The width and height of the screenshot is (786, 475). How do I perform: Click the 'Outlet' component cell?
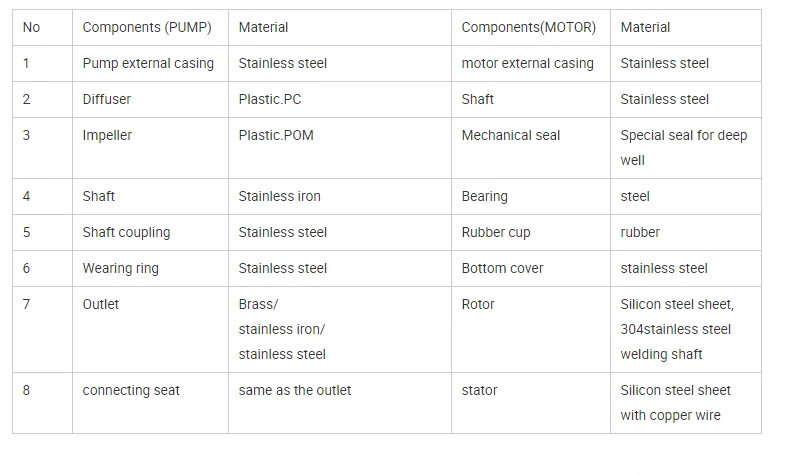tap(150, 330)
